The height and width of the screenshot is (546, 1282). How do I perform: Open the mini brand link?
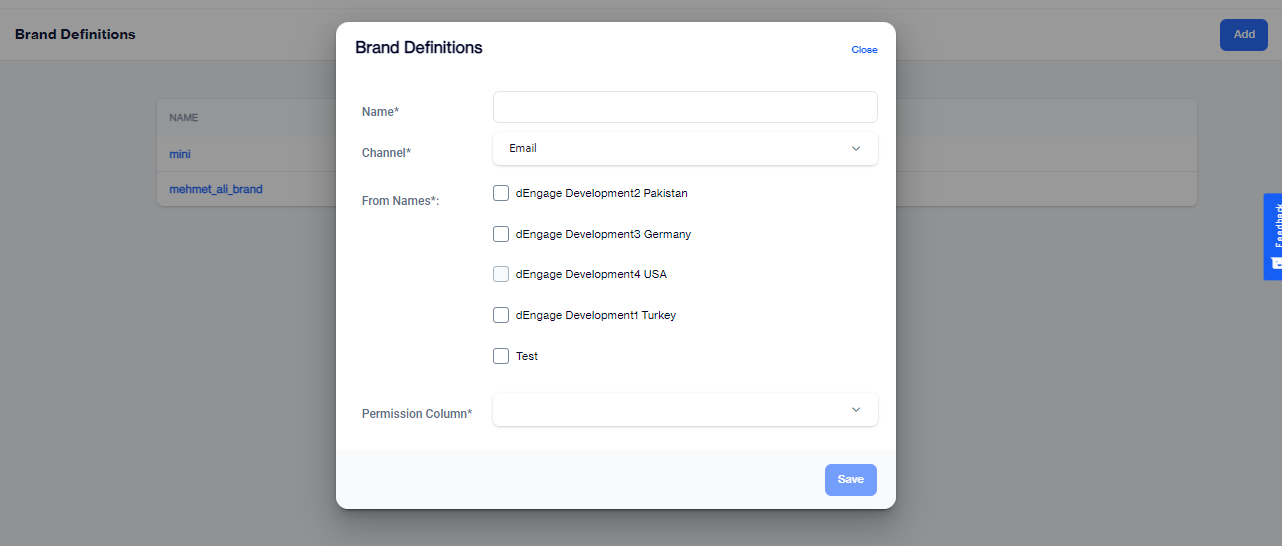tap(180, 154)
